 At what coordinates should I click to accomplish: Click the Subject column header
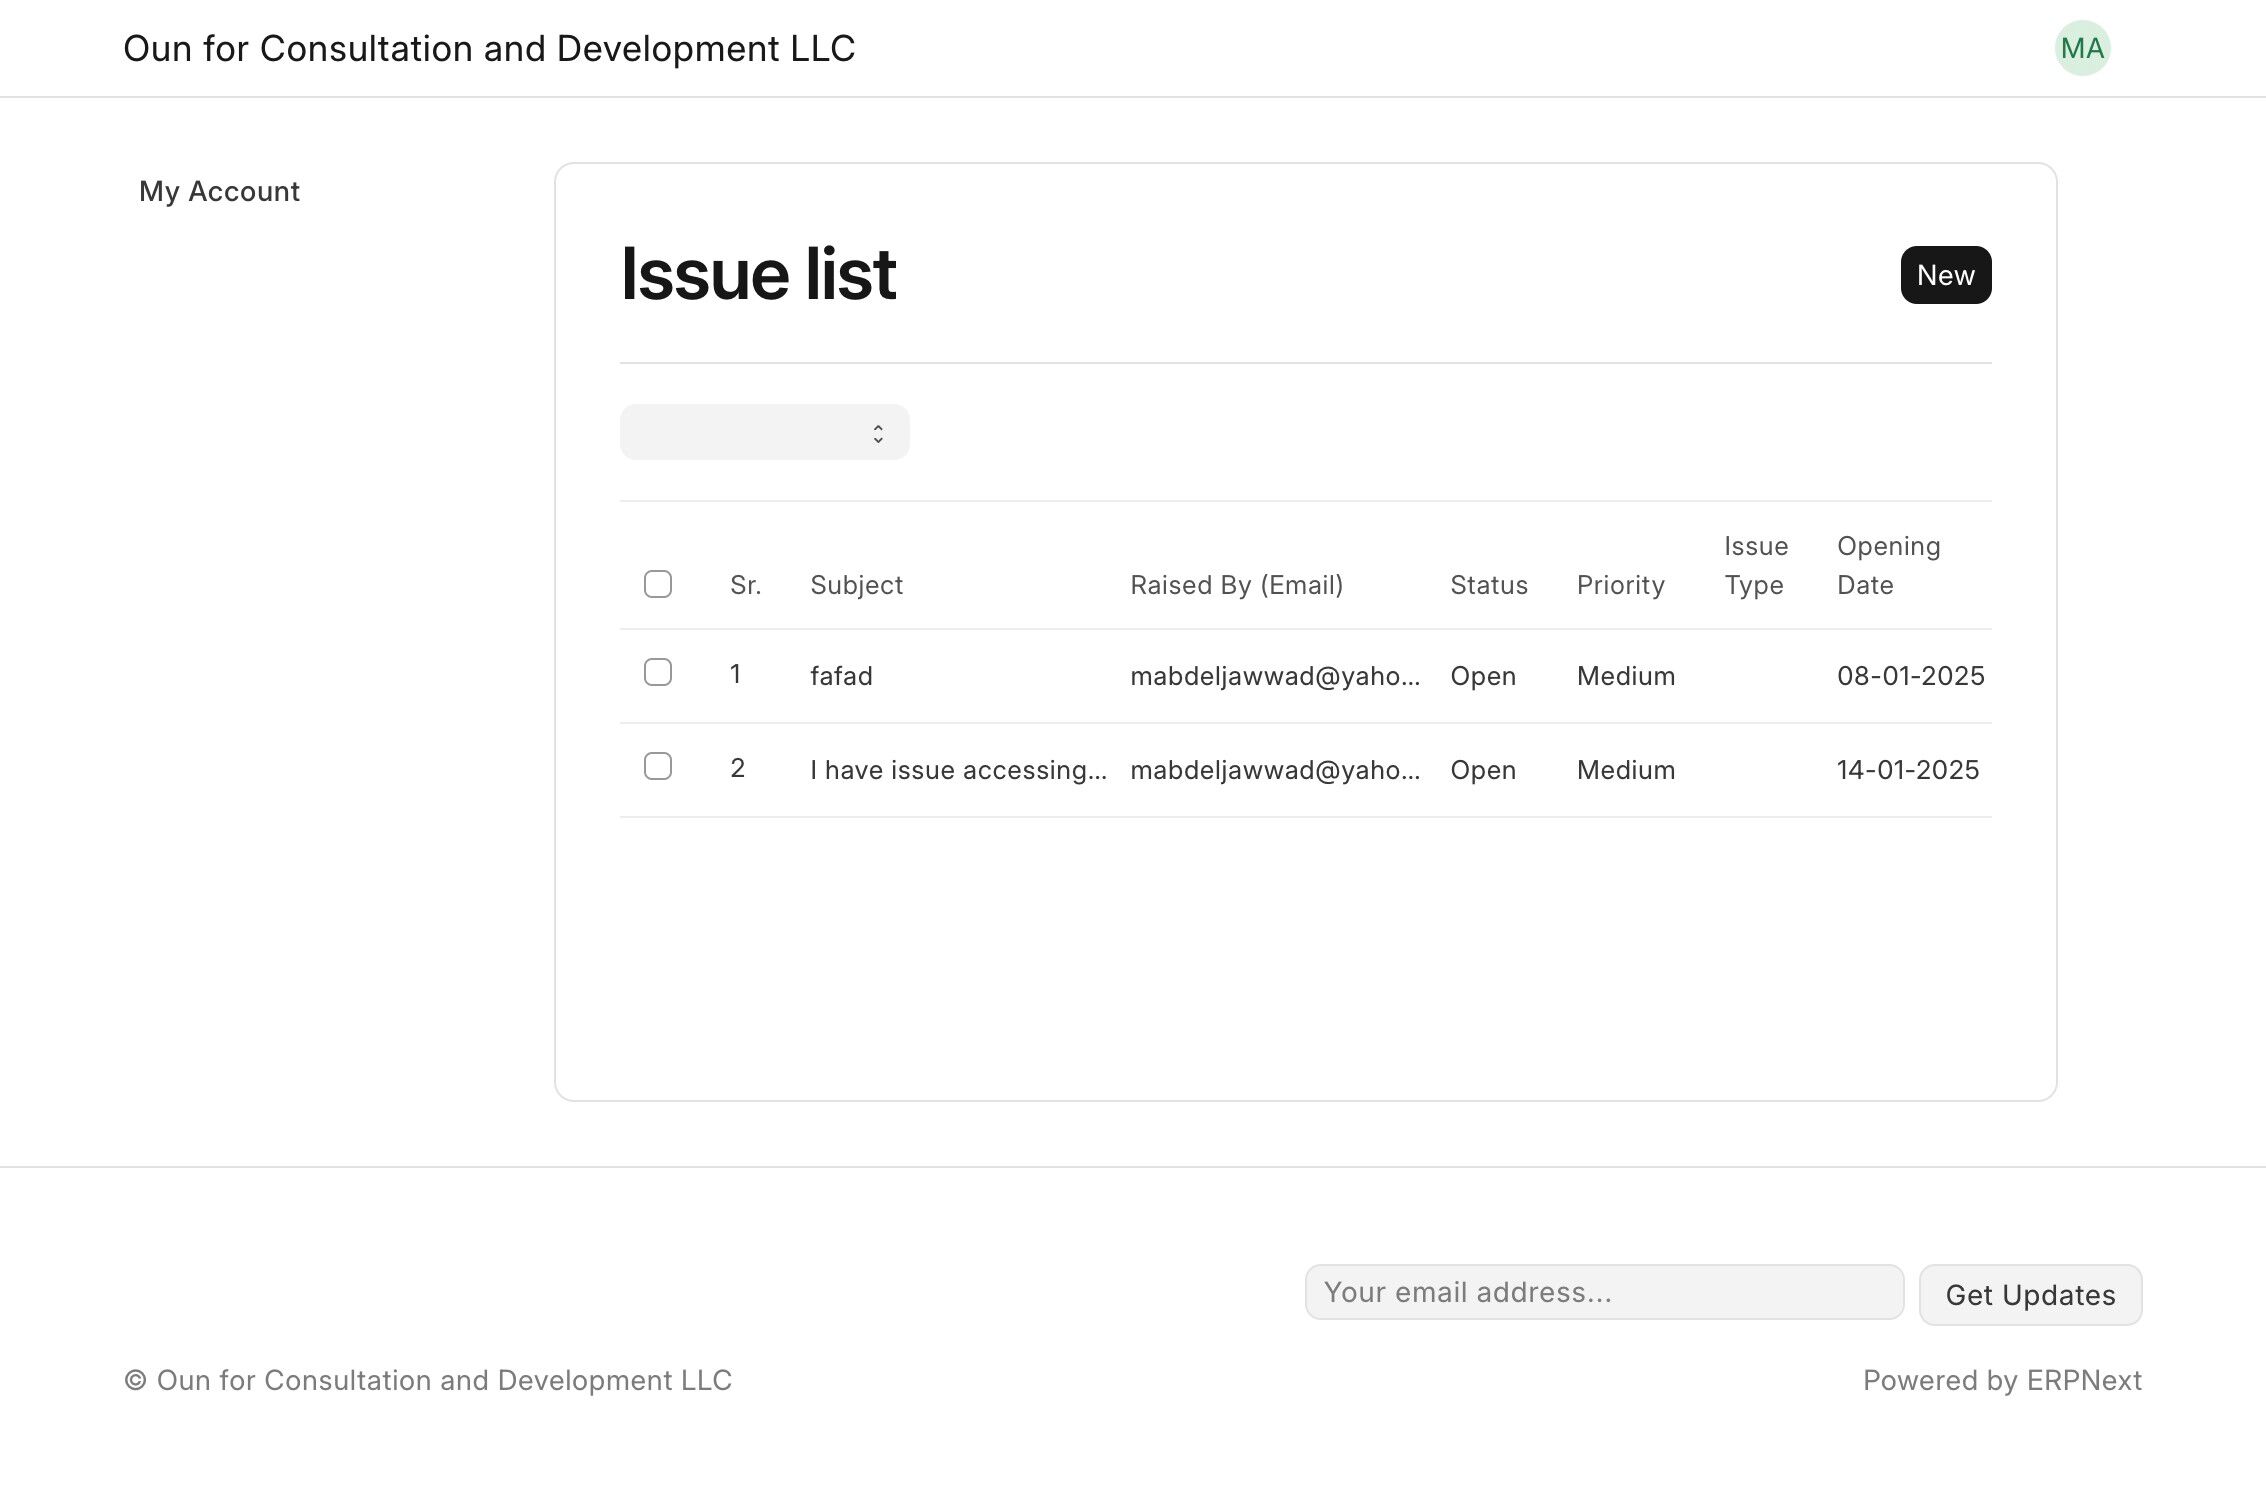(x=856, y=585)
